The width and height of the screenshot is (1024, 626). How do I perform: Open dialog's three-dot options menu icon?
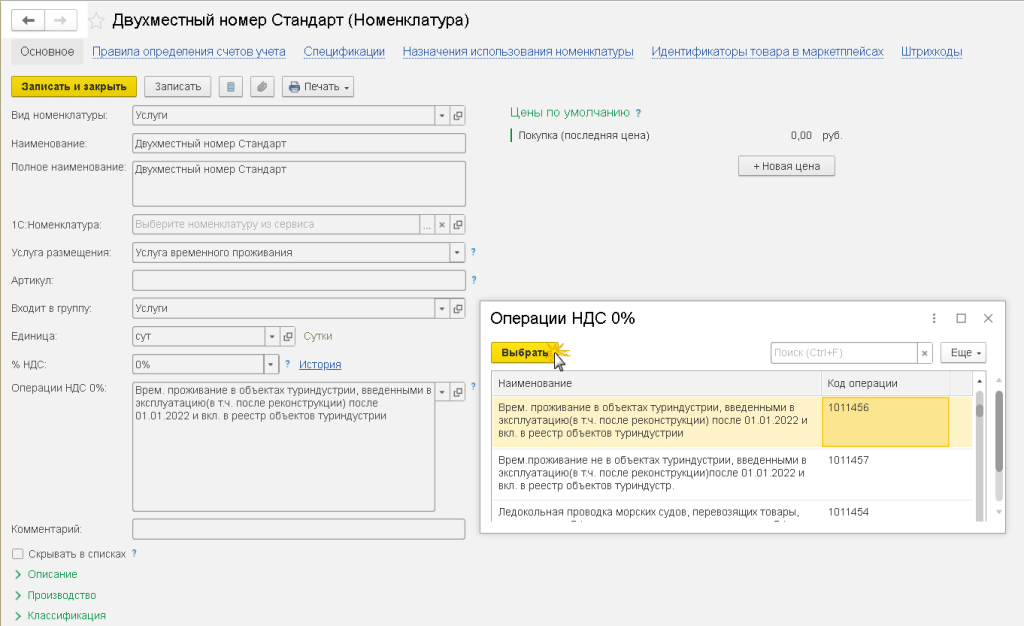(x=934, y=318)
